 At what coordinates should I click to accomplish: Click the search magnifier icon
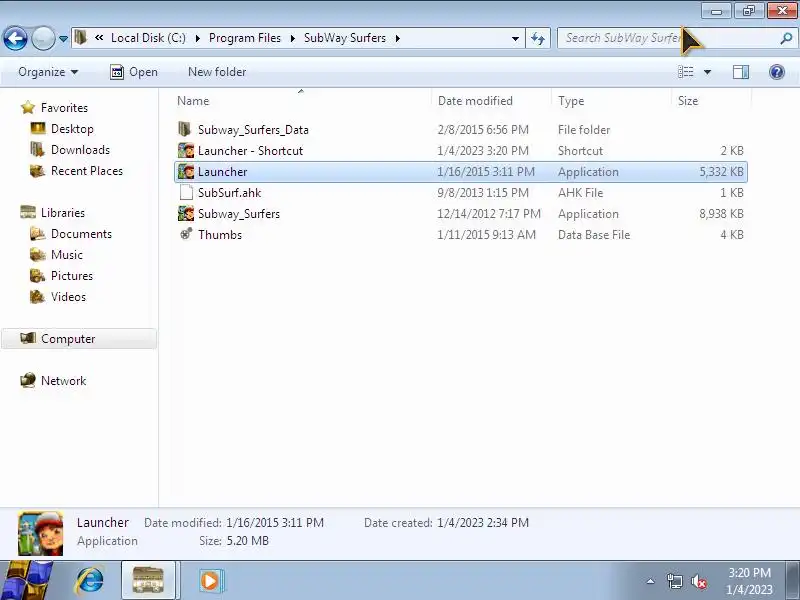(x=787, y=38)
